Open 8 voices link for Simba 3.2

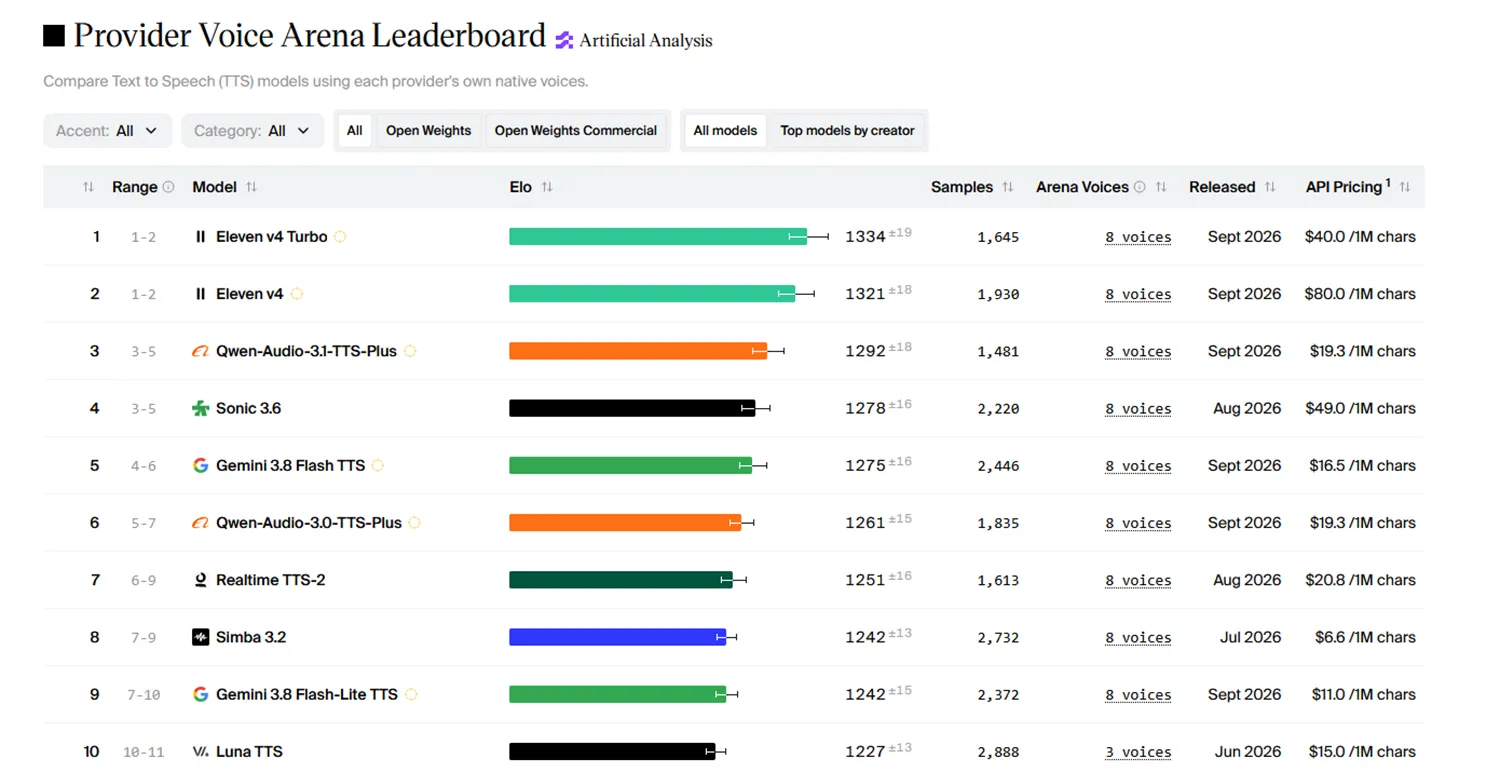click(x=1138, y=638)
